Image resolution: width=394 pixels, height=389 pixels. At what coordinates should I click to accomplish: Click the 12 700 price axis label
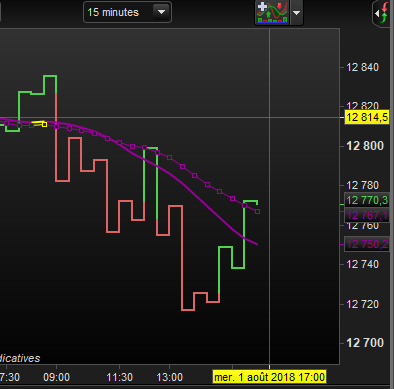pyautogui.click(x=365, y=343)
